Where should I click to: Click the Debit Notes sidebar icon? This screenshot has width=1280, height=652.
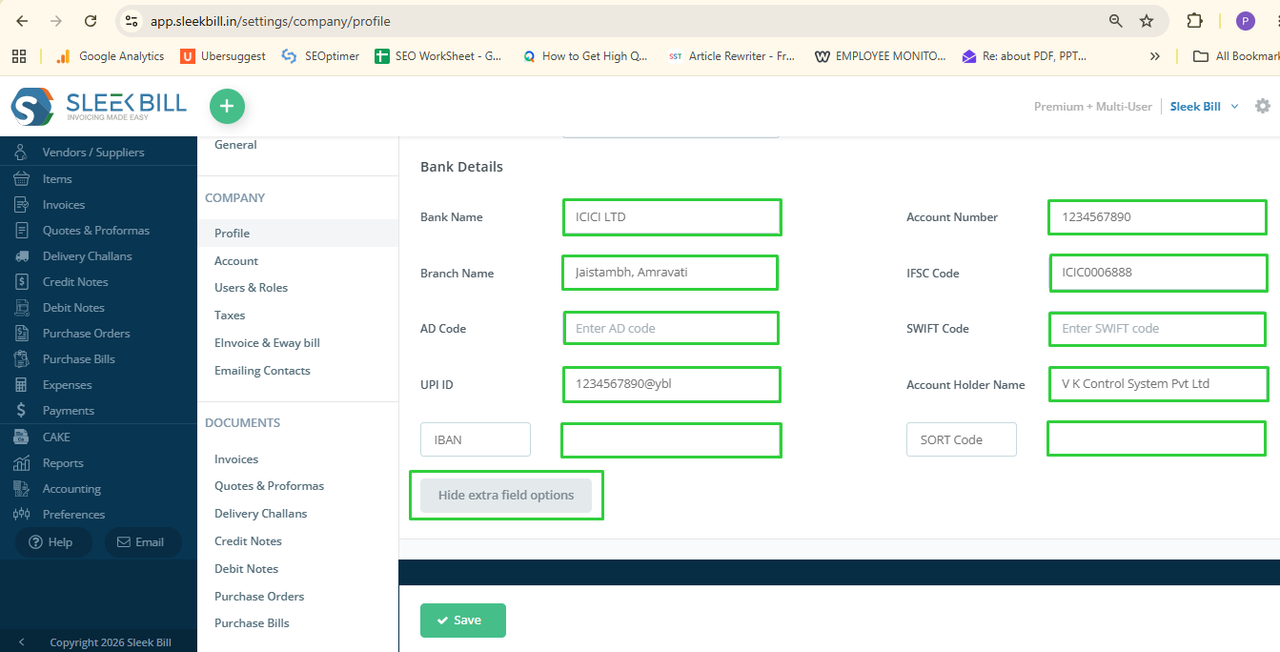[x=21, y=307]
